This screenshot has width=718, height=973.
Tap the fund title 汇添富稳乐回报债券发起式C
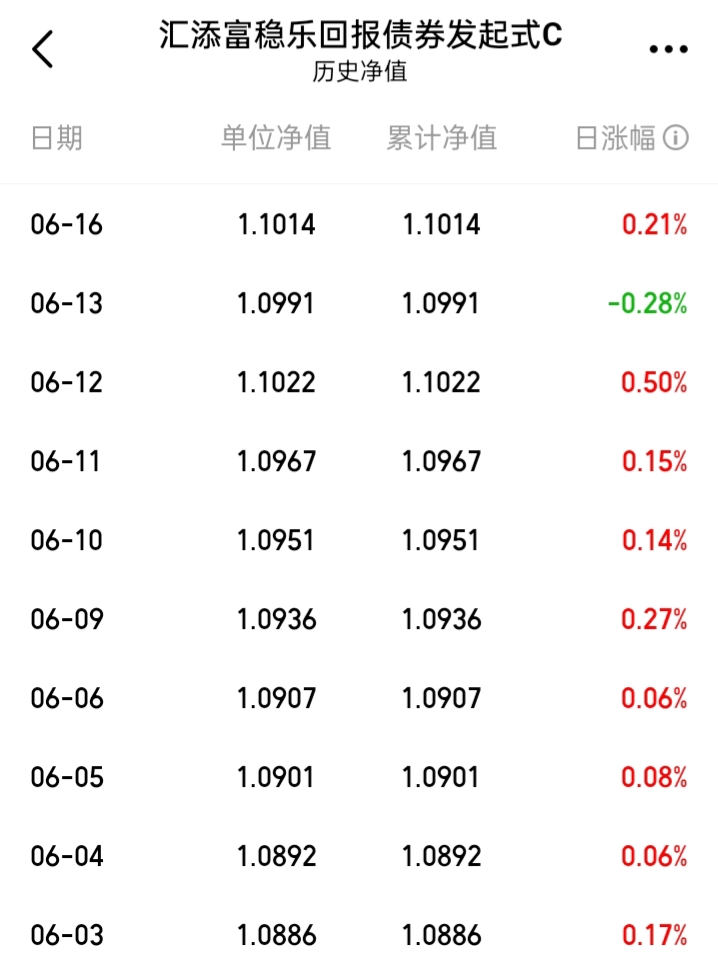coord(361,34)
